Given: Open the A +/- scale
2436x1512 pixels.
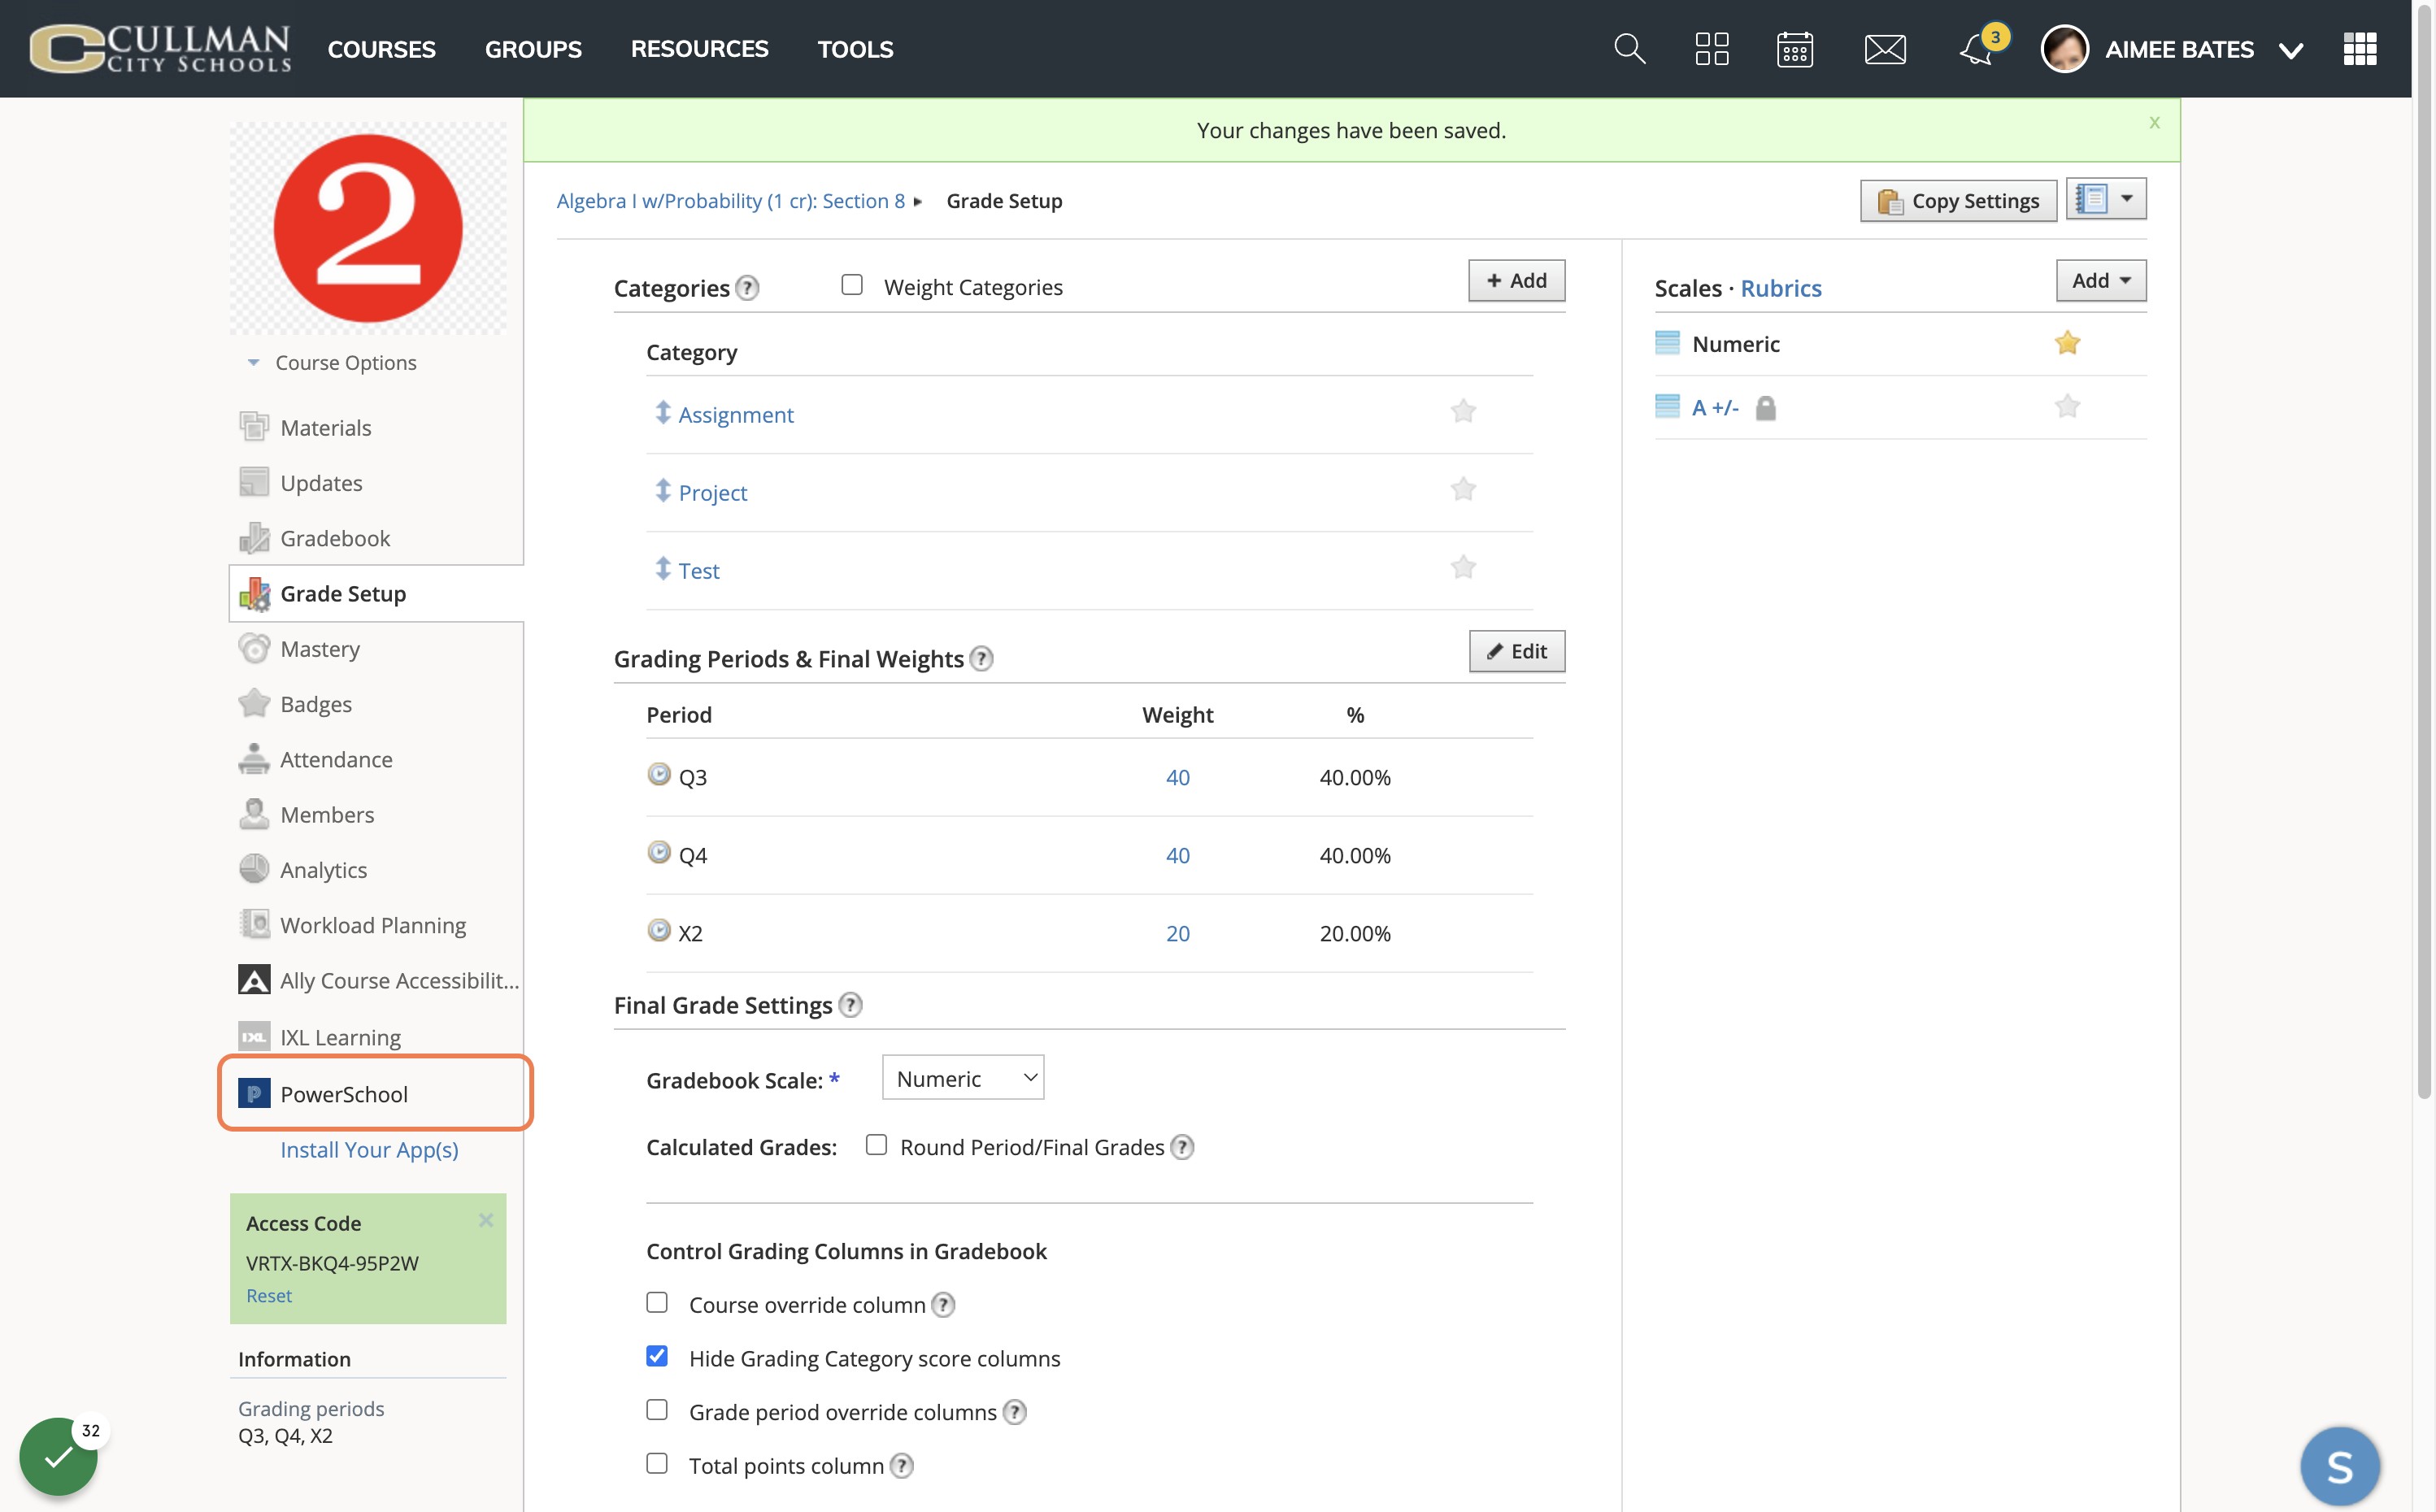Looking at the screenshot, I should [1714, 408].
